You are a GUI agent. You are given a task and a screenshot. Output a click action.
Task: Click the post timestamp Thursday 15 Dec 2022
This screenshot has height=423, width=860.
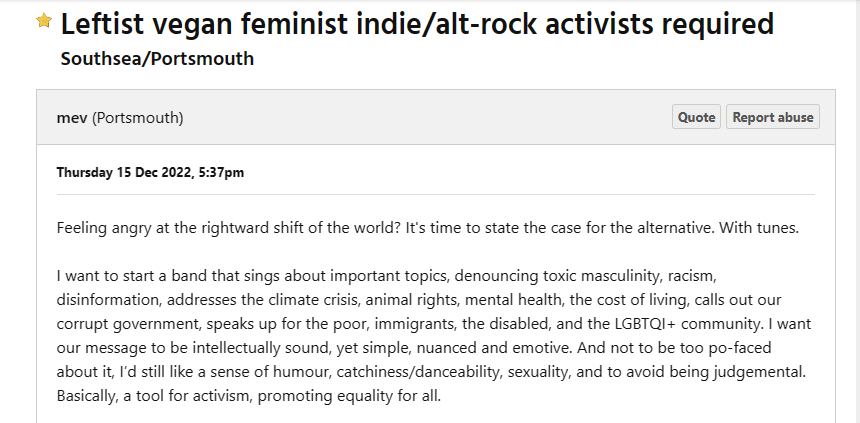point(150,172)
